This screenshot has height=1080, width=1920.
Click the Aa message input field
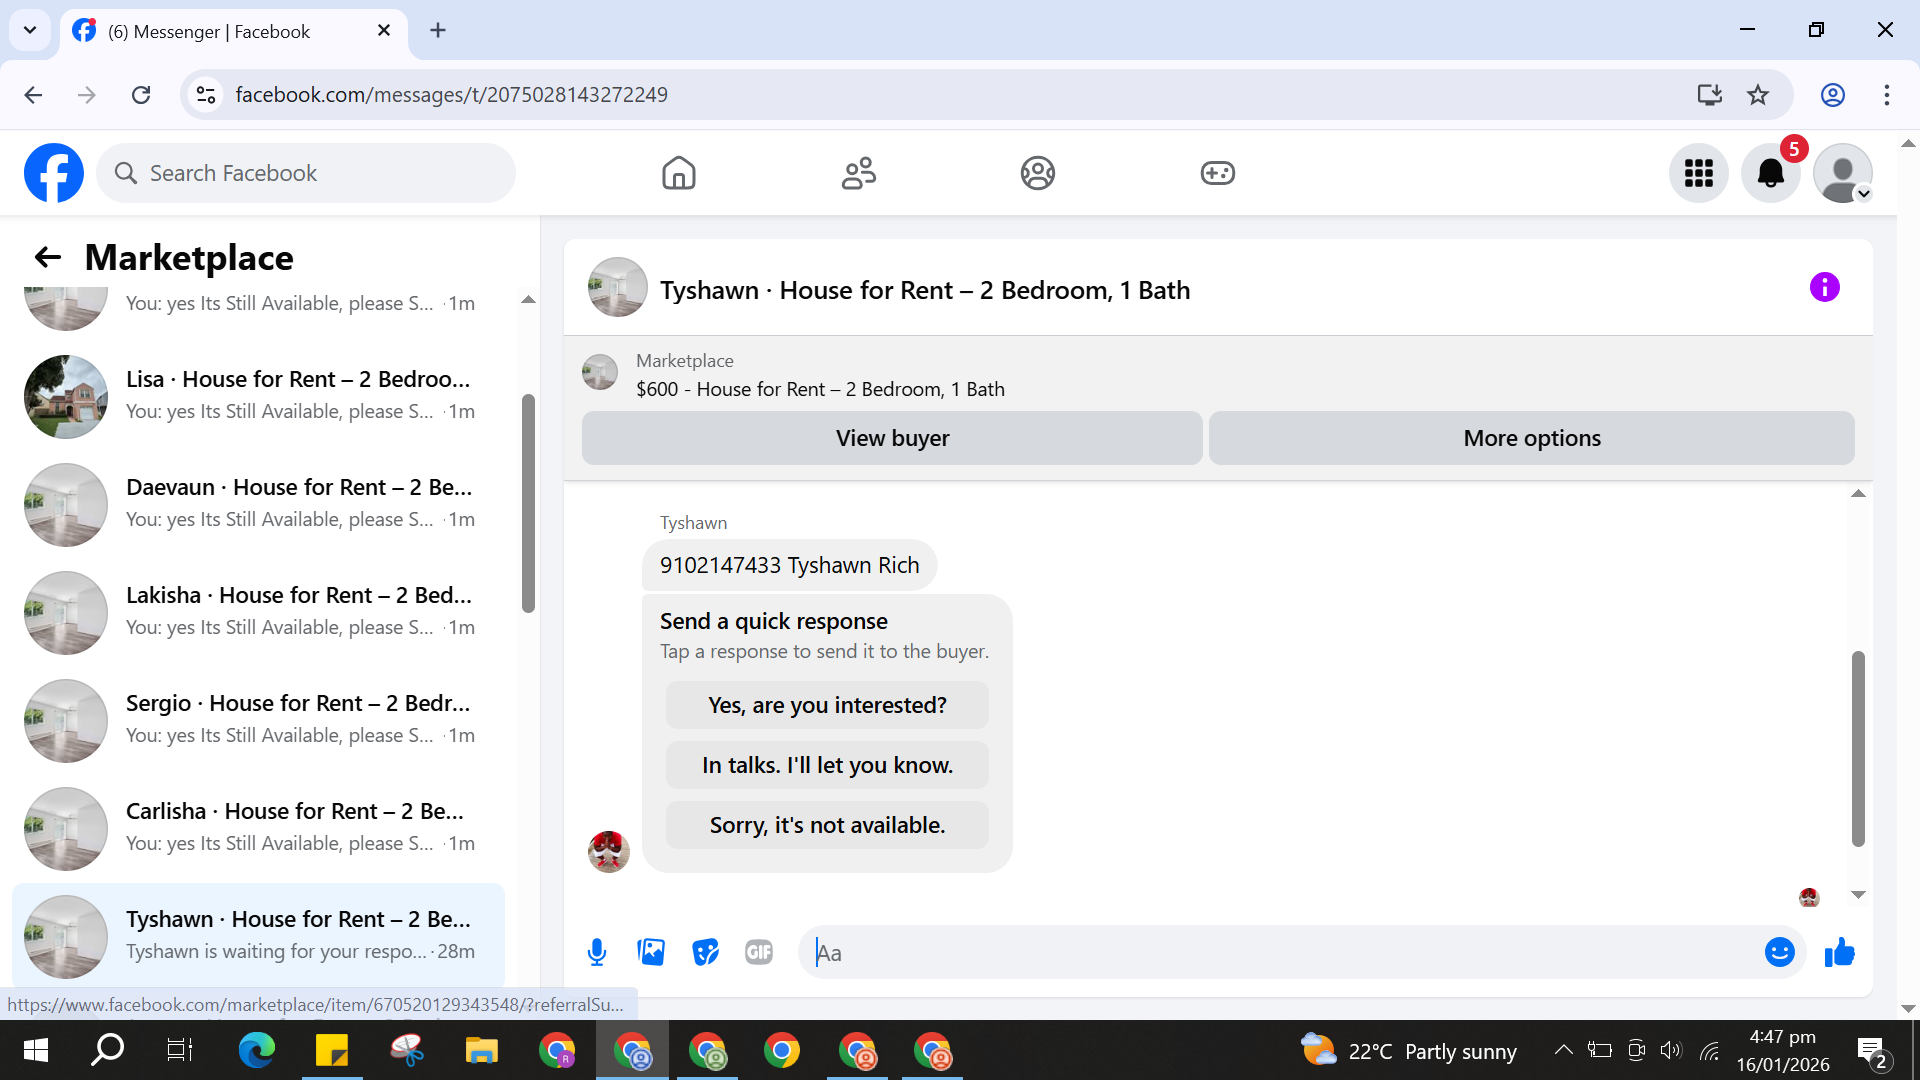point(1280,952)
